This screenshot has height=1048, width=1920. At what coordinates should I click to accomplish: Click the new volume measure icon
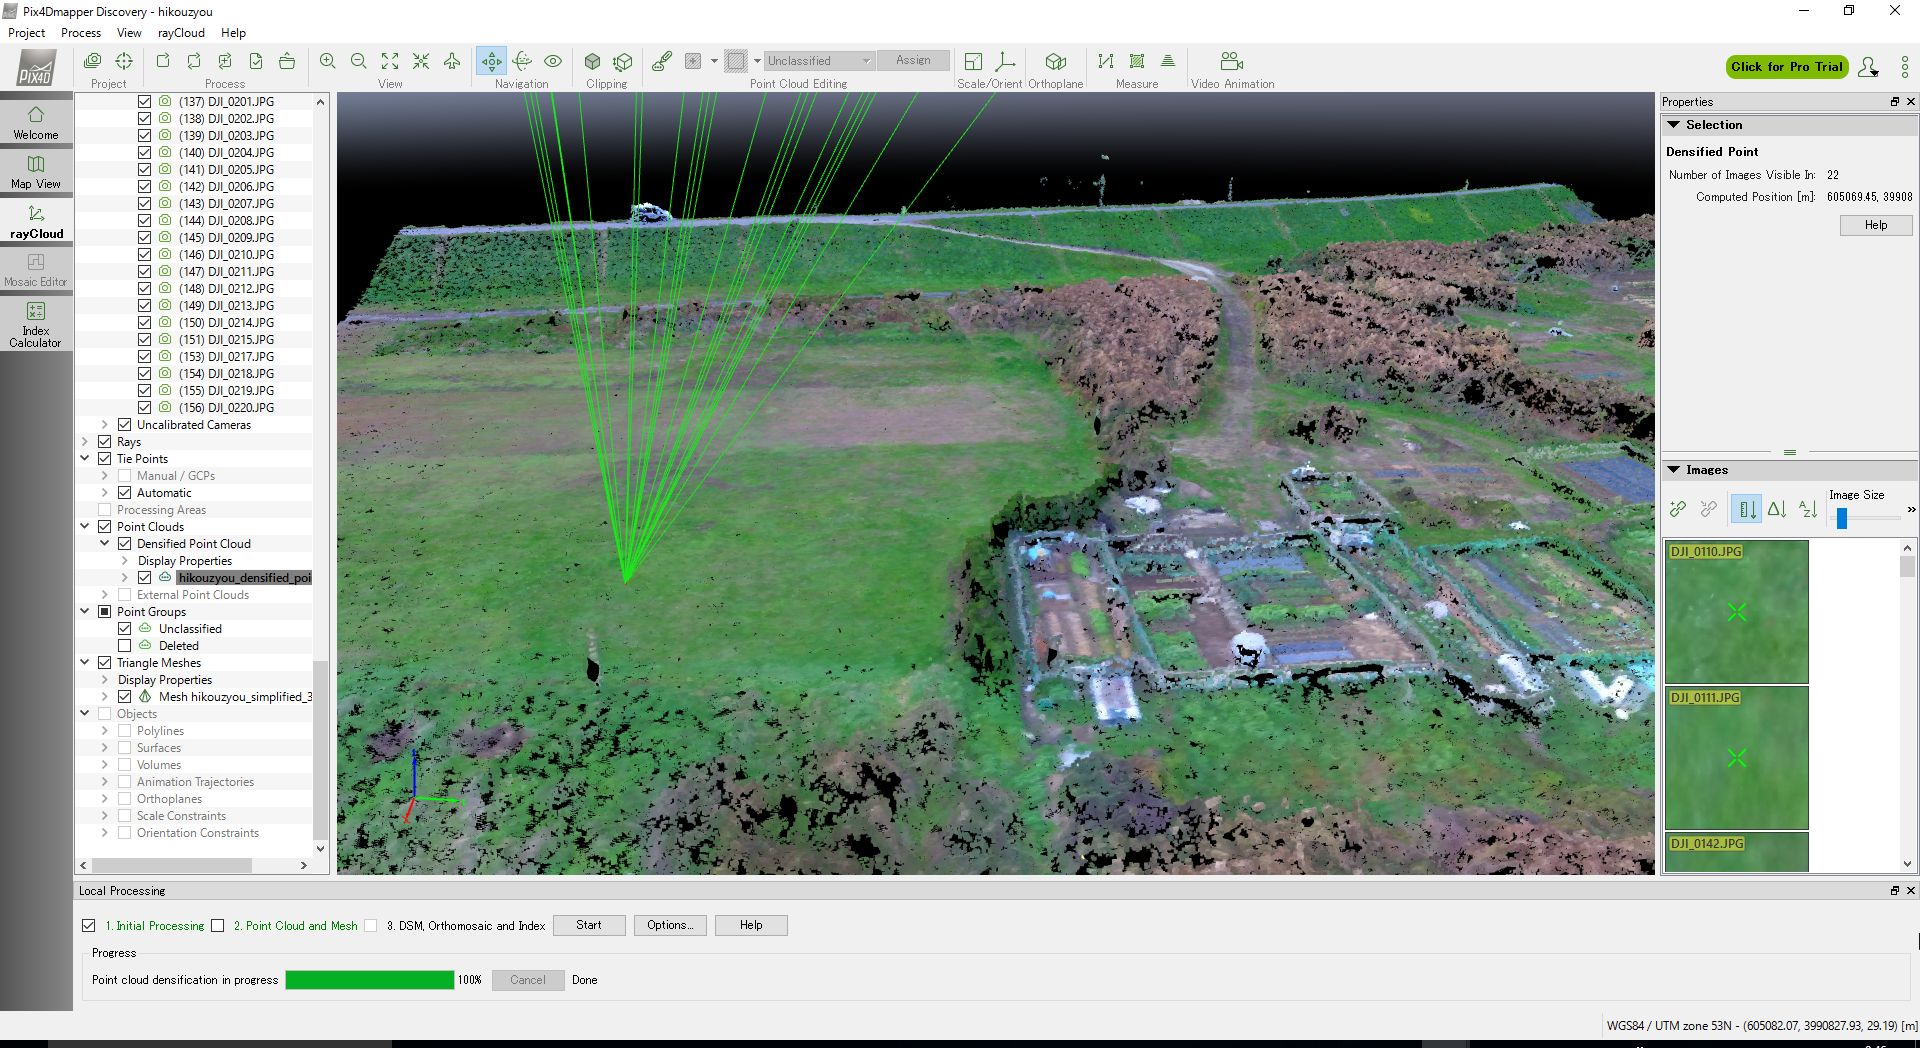[x=1168, y=61]
